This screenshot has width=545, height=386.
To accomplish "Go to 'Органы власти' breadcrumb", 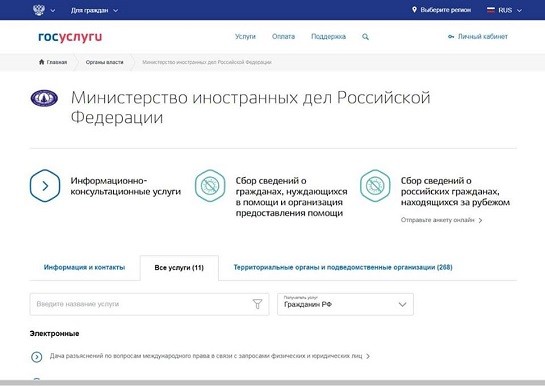I will 105,62.
